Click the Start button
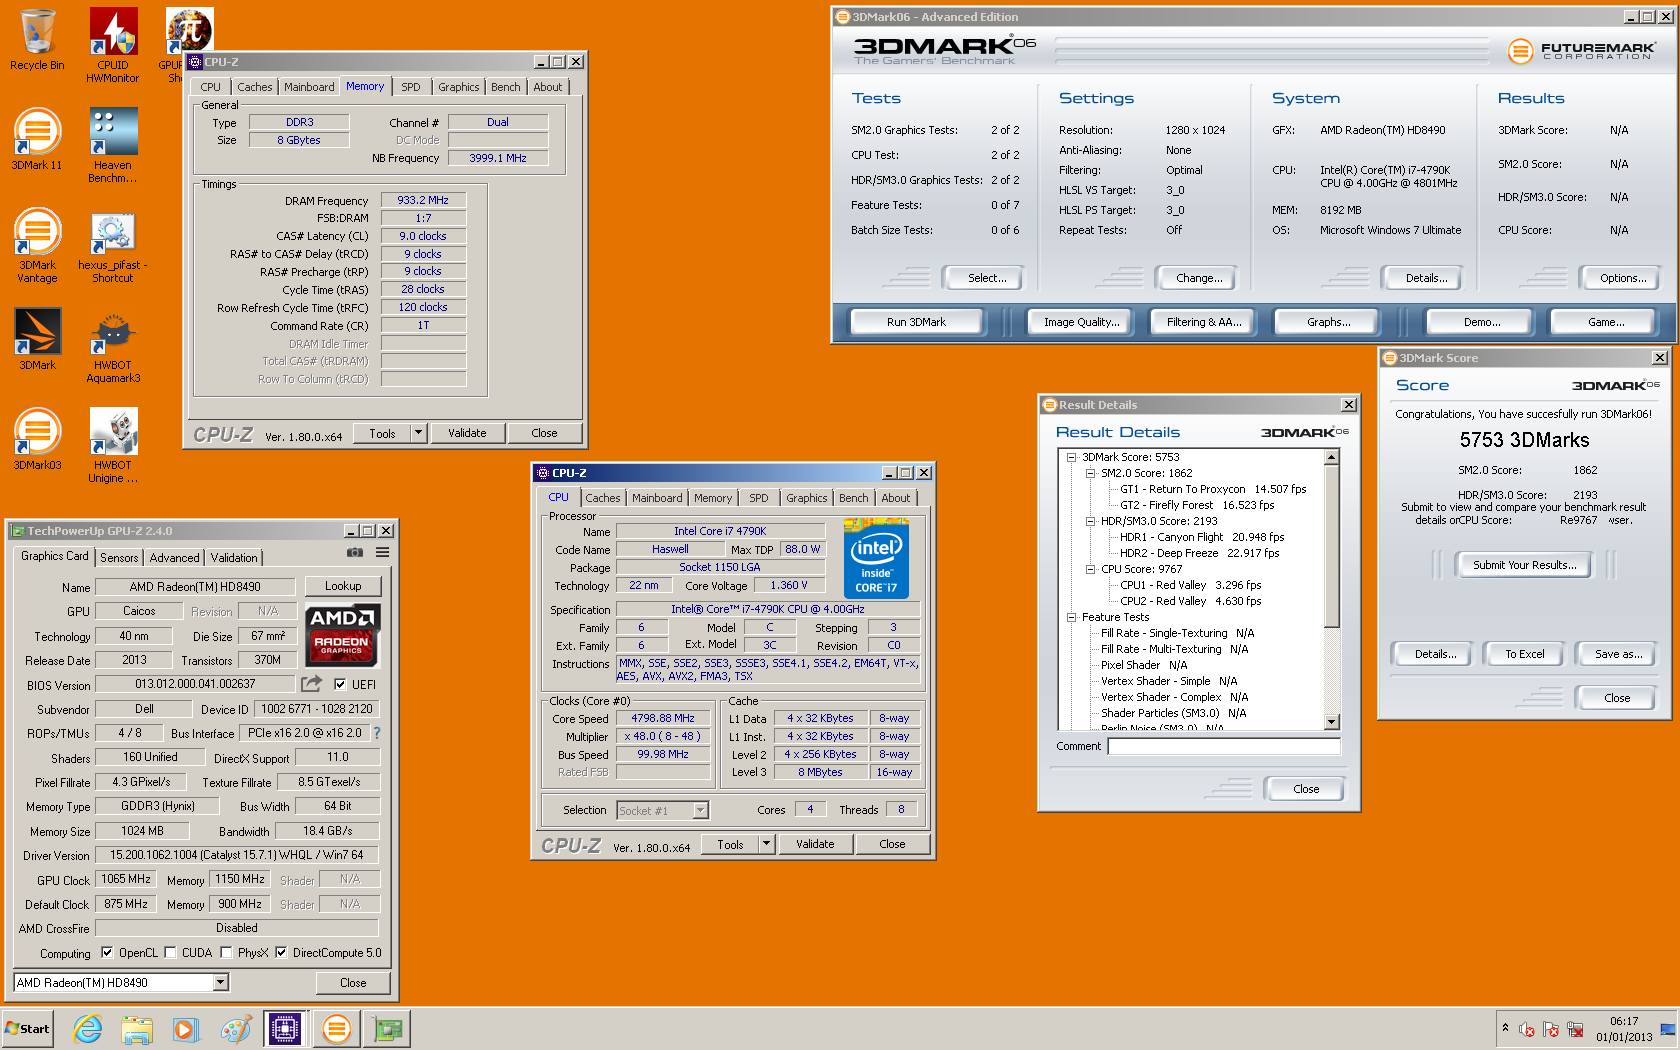Viewport: 1680px width, 1050px height. [x=27, y=1028]
